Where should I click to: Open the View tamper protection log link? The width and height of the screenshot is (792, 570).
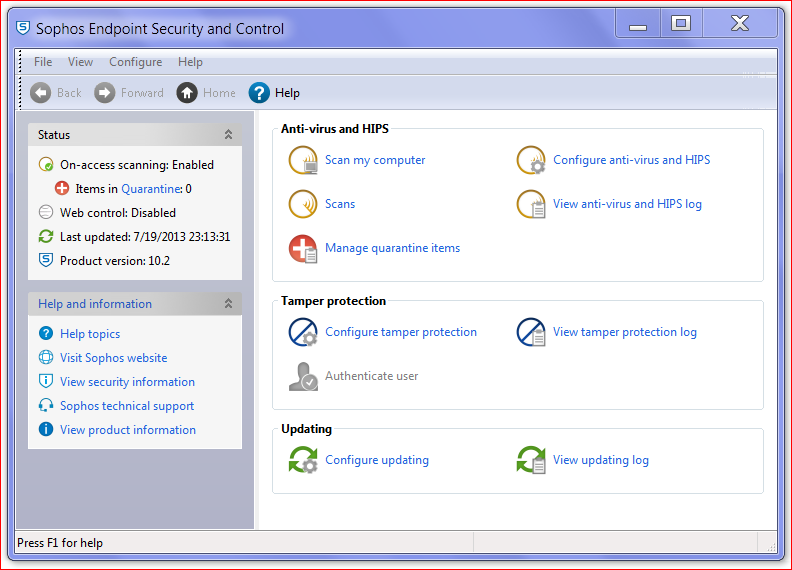coord(624,332)
